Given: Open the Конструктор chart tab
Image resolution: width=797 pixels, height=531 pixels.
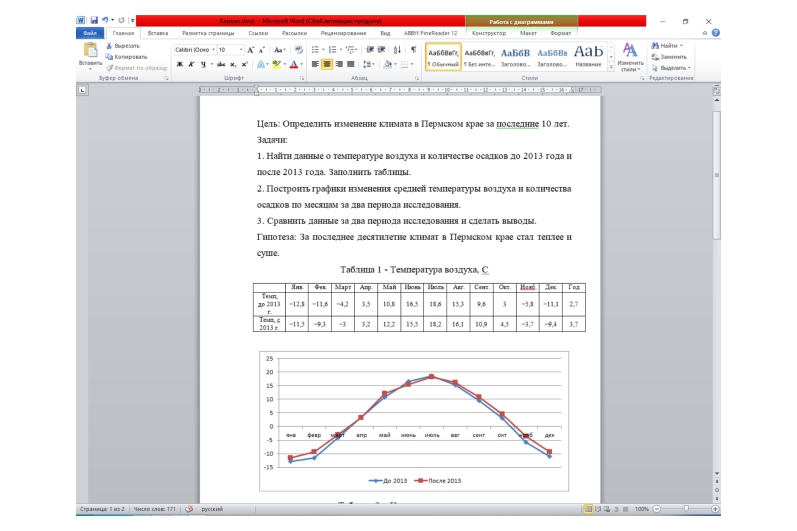Looking at the screenshot, I should (x=489, y=33).
